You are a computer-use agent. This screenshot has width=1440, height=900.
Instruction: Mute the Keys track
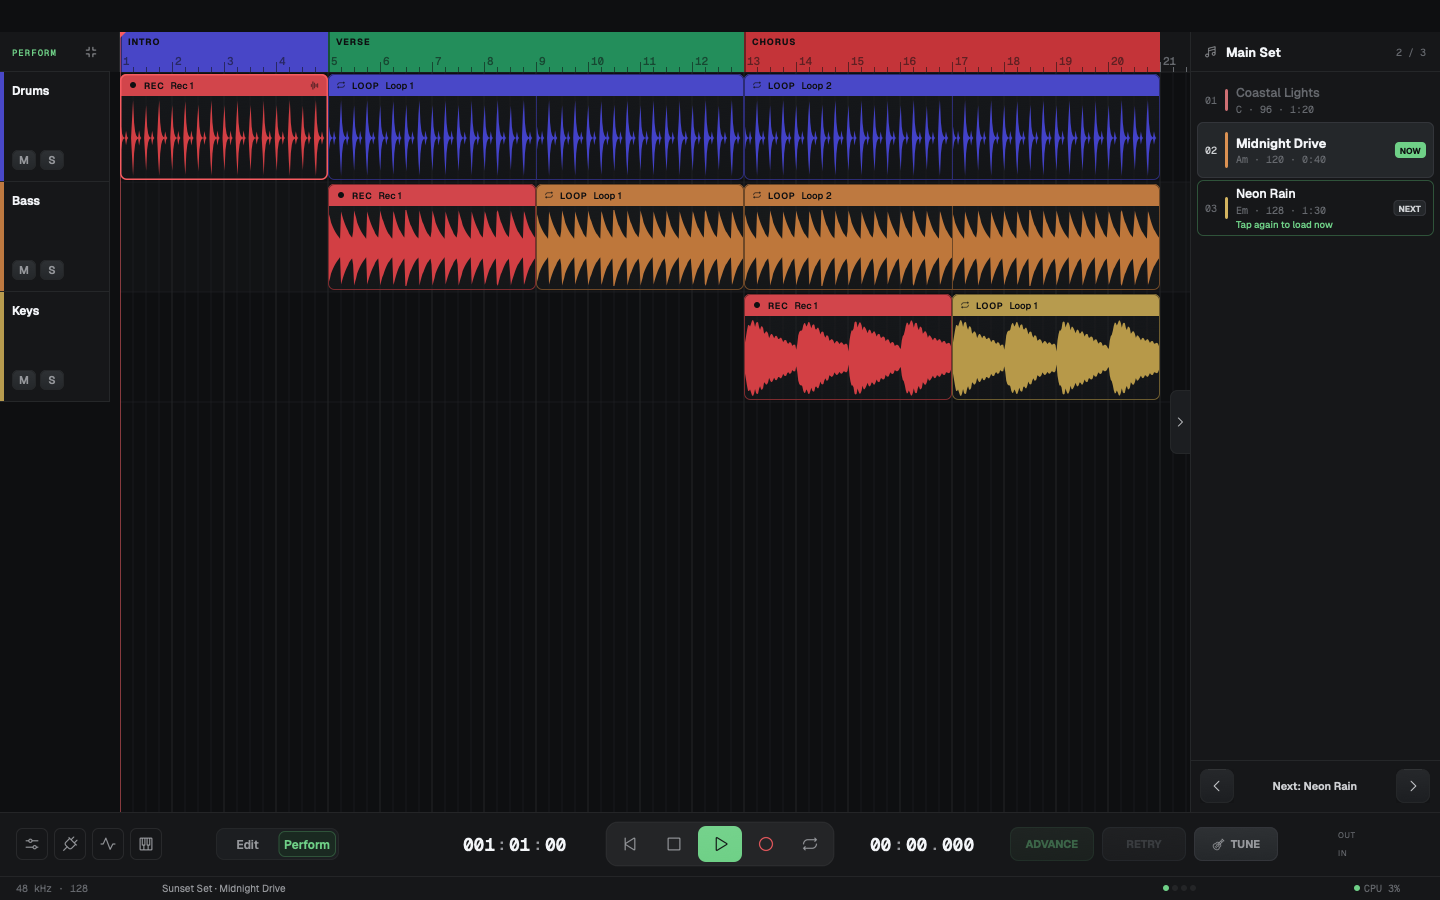24,380
